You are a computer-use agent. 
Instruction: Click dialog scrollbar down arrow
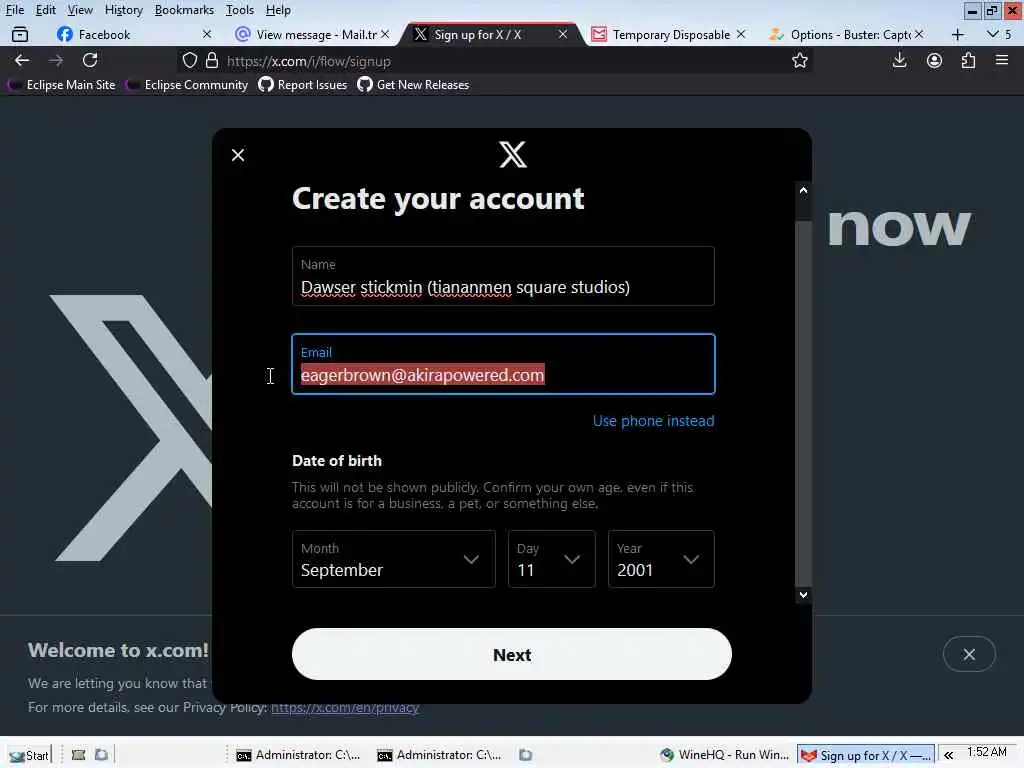pyautogui.click(x=803, y=595)
